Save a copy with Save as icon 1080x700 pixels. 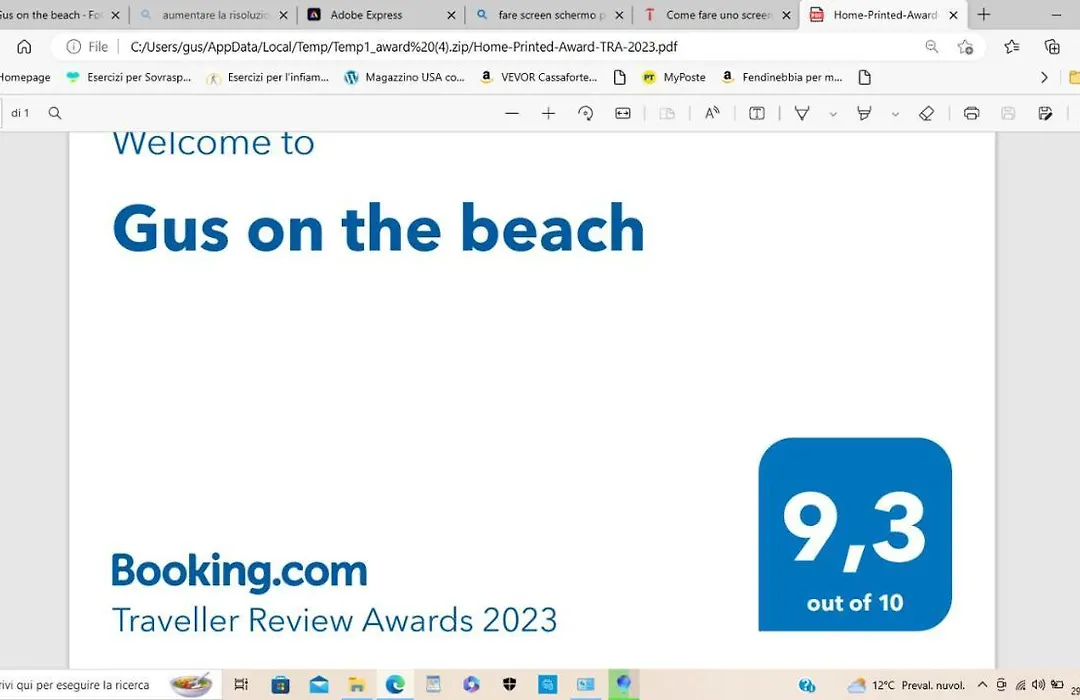point(1045,113)
